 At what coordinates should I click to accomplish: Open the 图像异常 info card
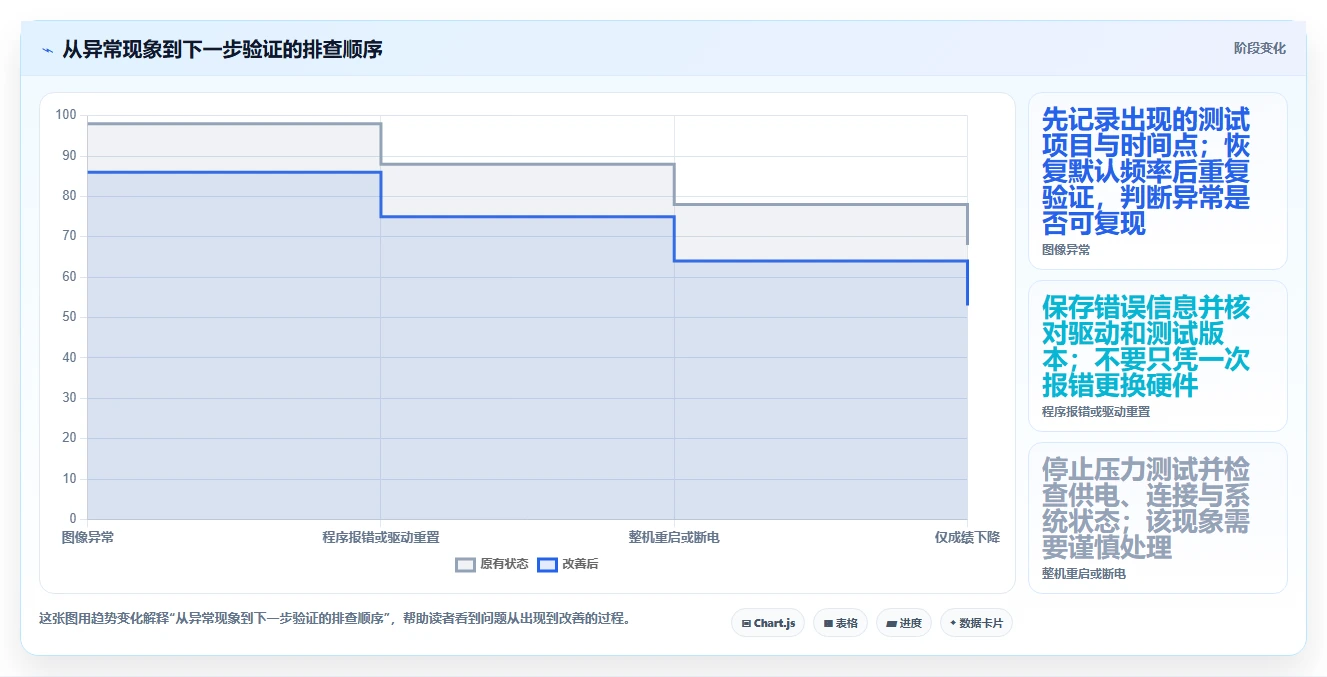coord(1157,181)
